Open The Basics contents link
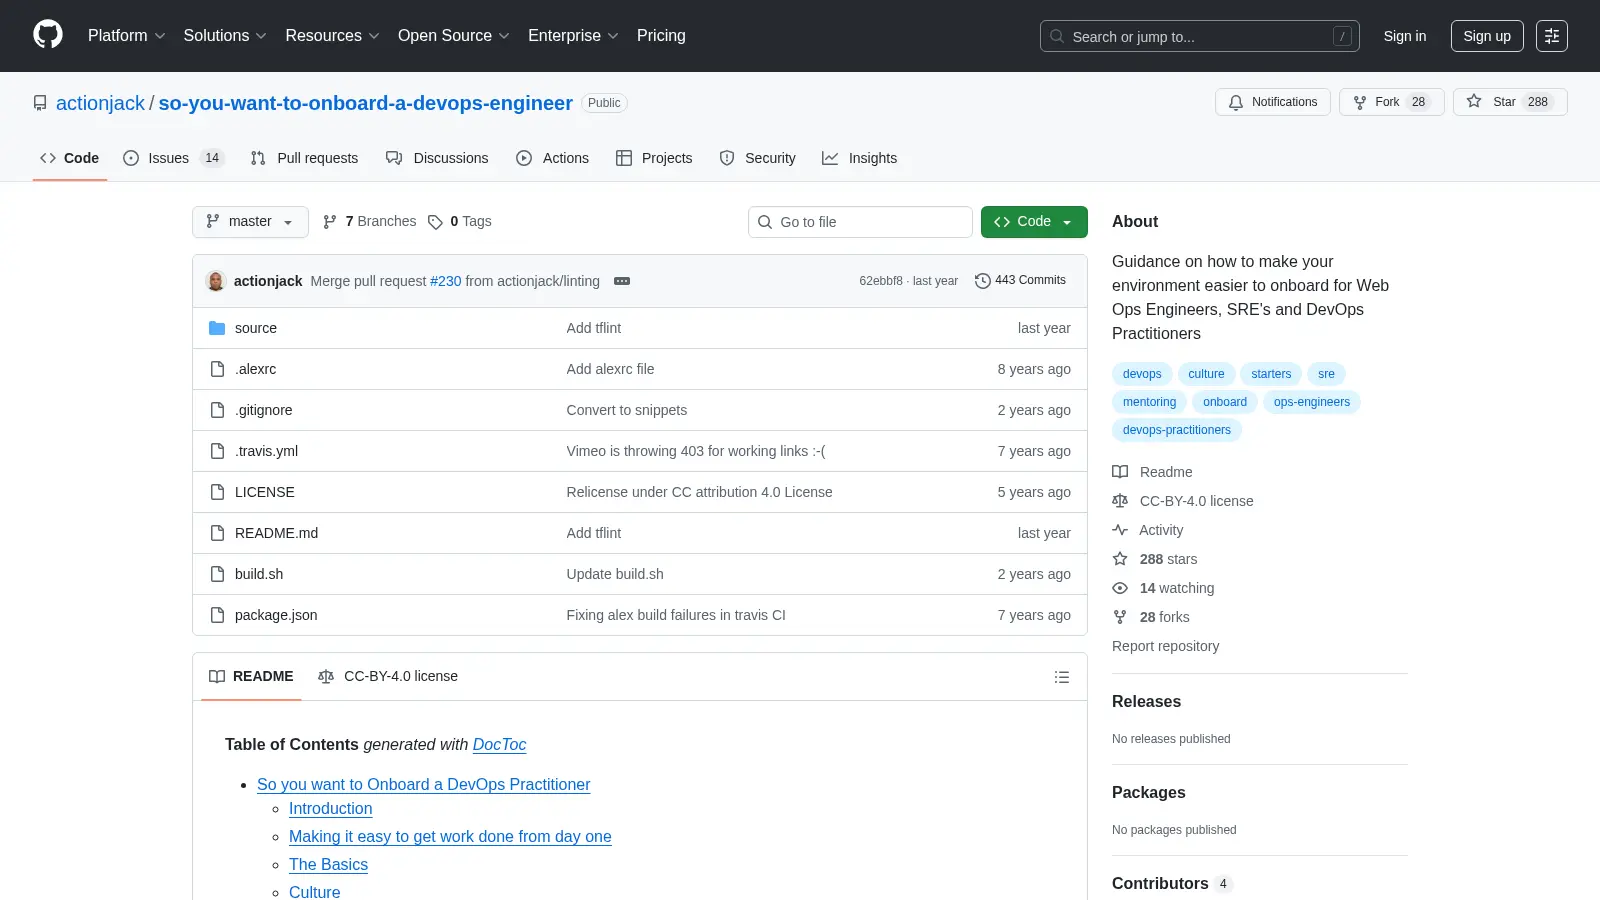 pos(328,865)
